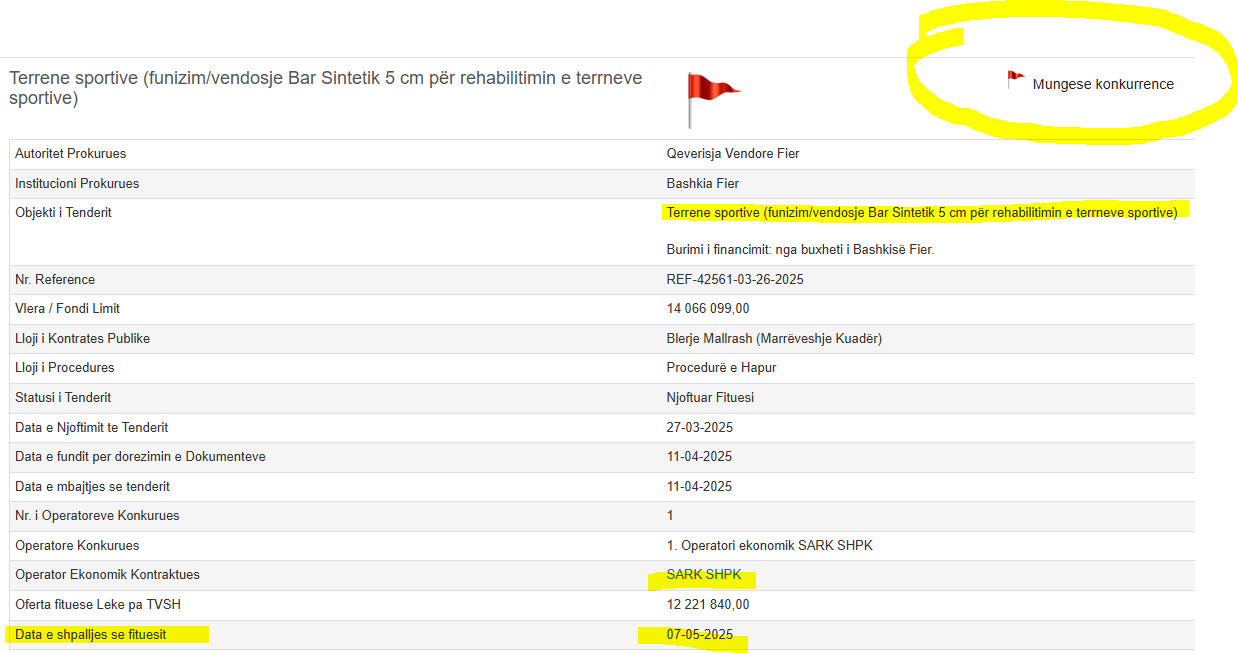The image size is (1238, 653).
Task: Click the winner announcement date 07-05-2025
Action: (700, 635)
